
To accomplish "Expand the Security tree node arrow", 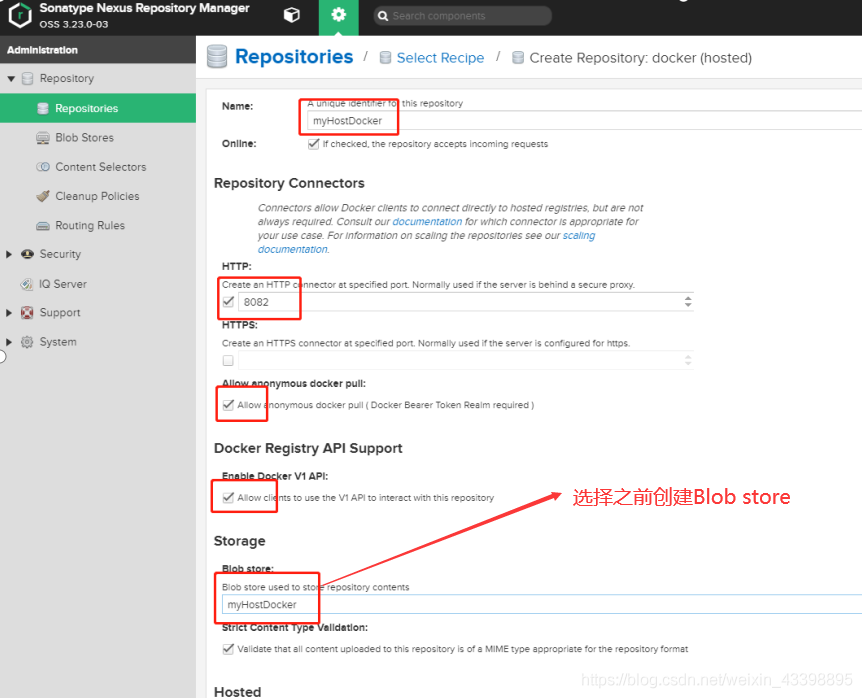I will pyautogui.click(x=9, y=254).
